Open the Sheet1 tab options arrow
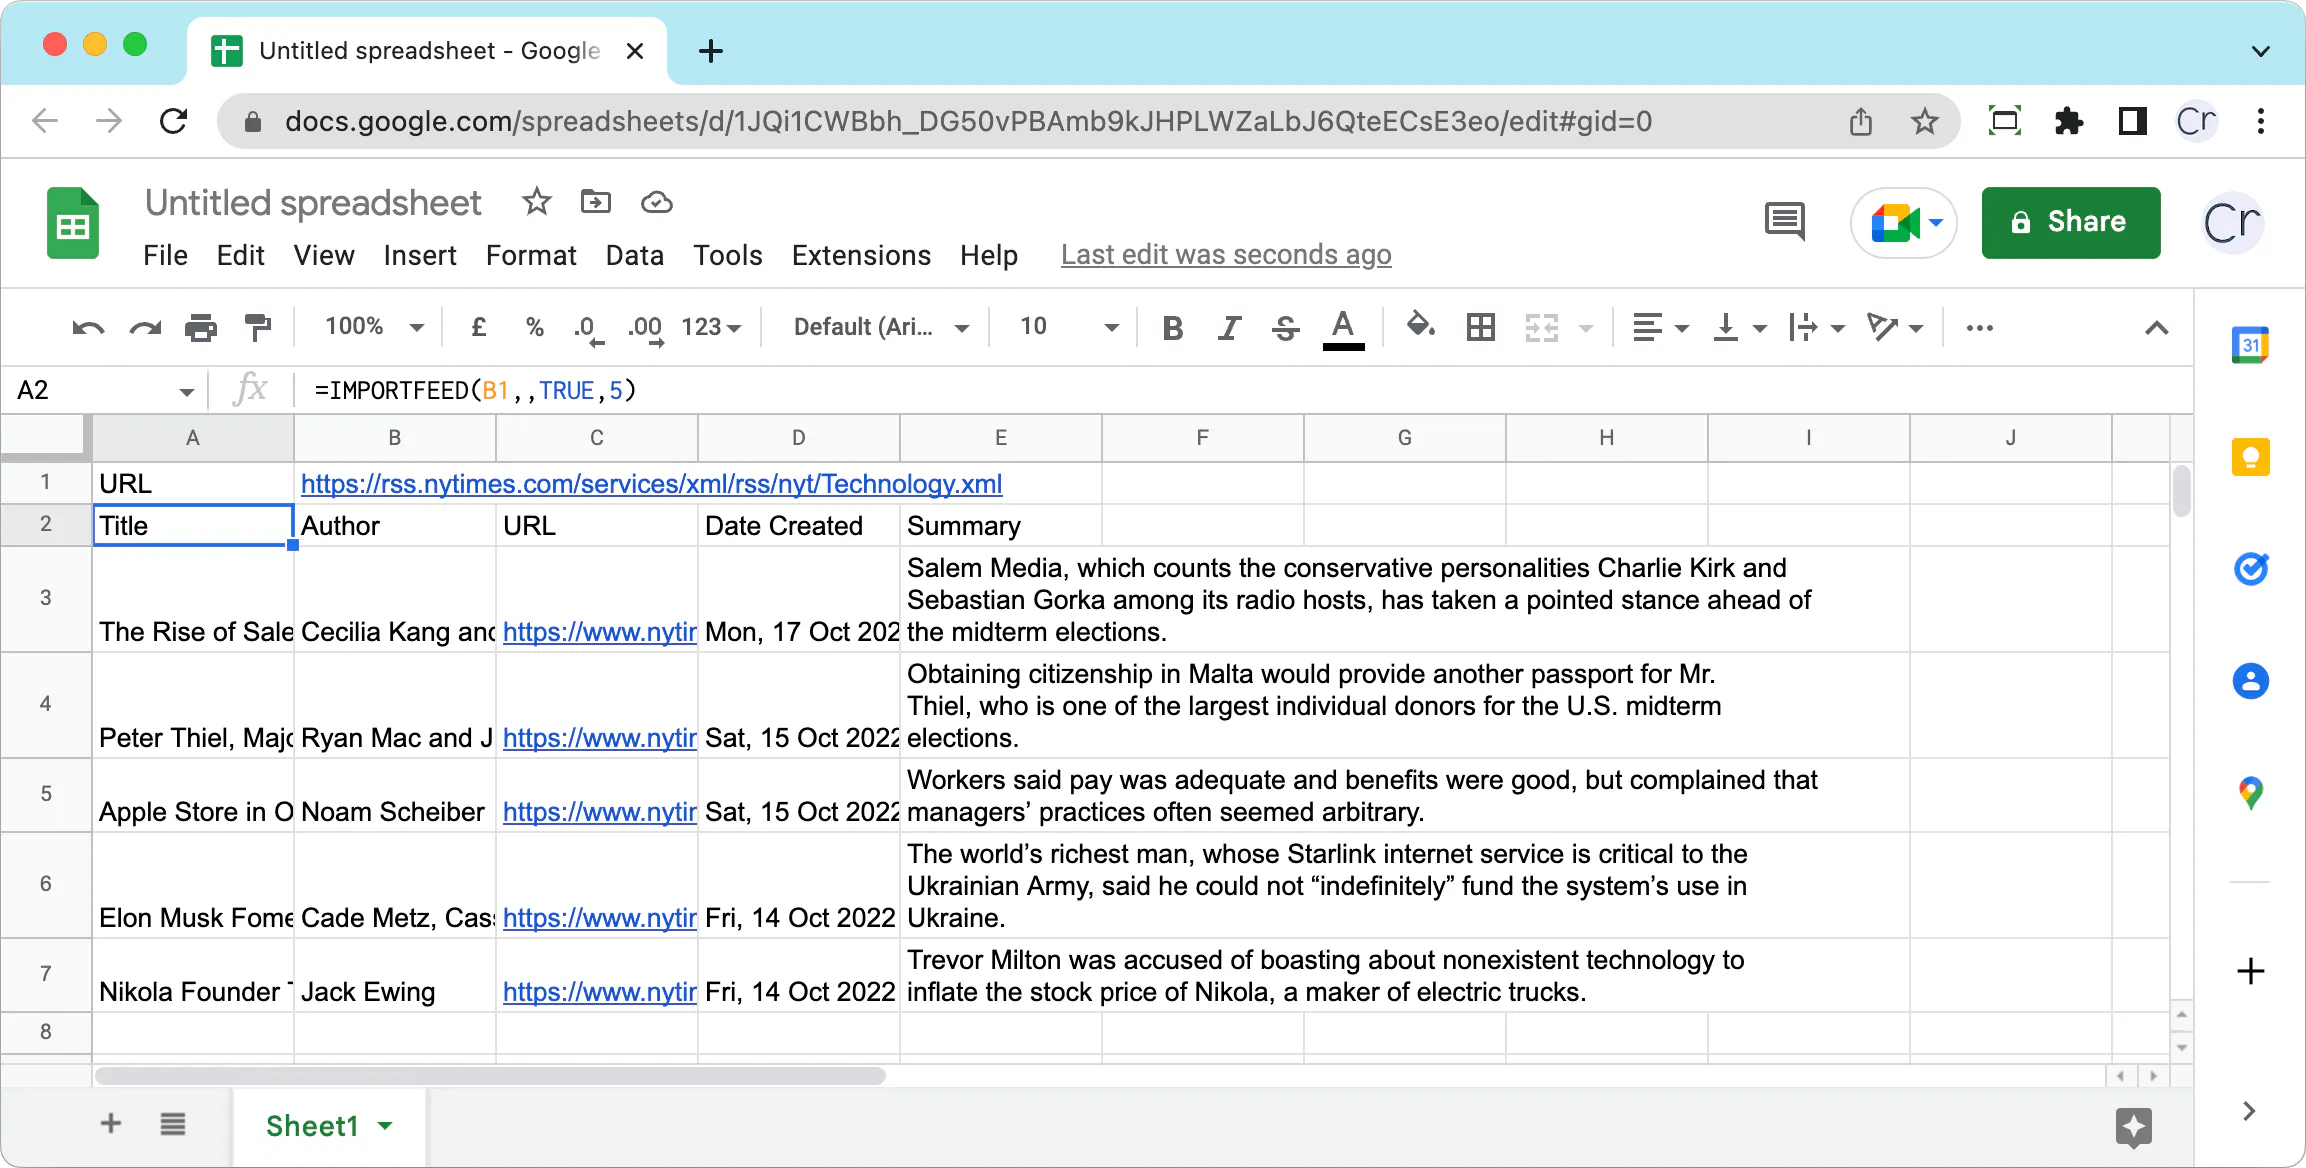 pos(386,1126)
